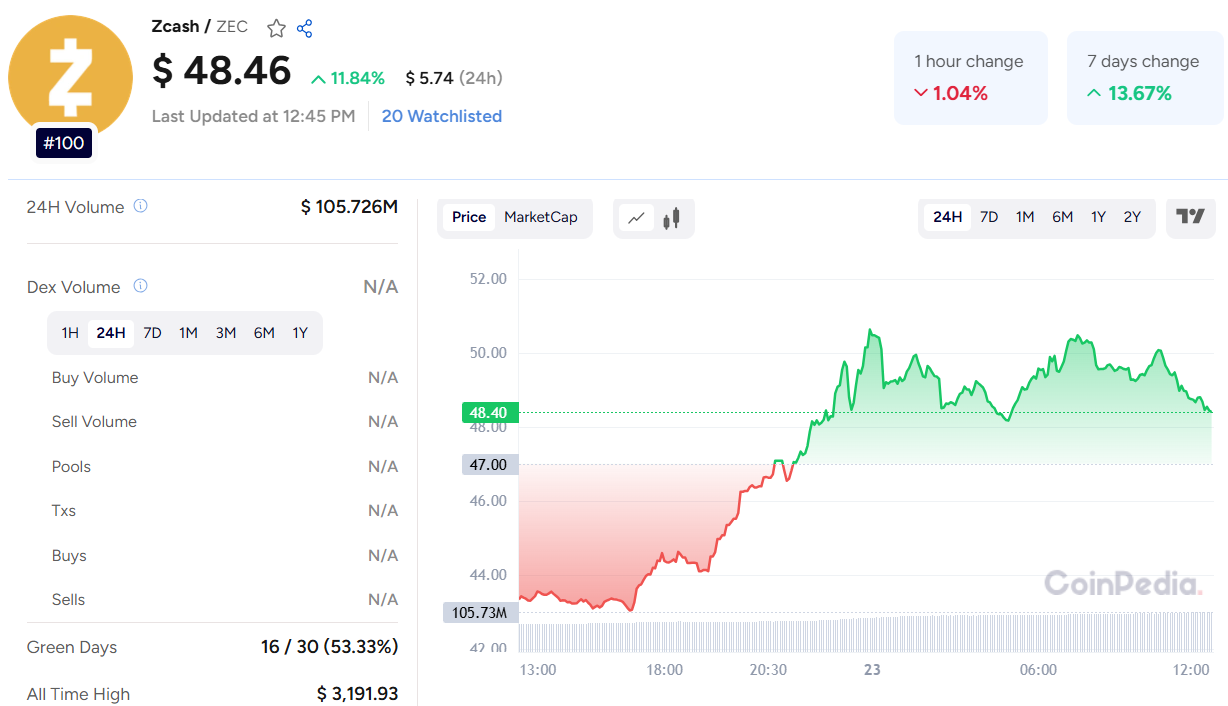1228x706 pixels.
Task: Click the 11.84% change value
Action: [x=348, y=78]
